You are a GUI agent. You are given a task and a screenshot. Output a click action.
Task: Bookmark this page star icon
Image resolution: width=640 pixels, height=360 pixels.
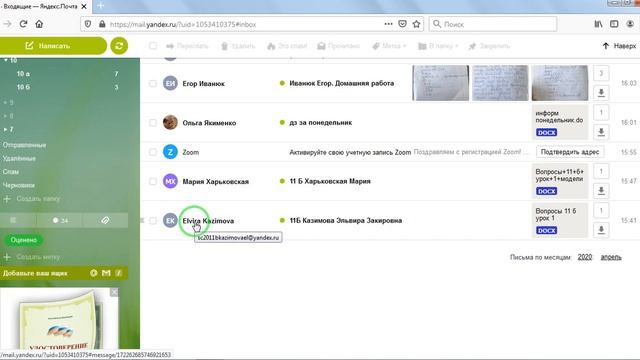click(x=416, y=24)
